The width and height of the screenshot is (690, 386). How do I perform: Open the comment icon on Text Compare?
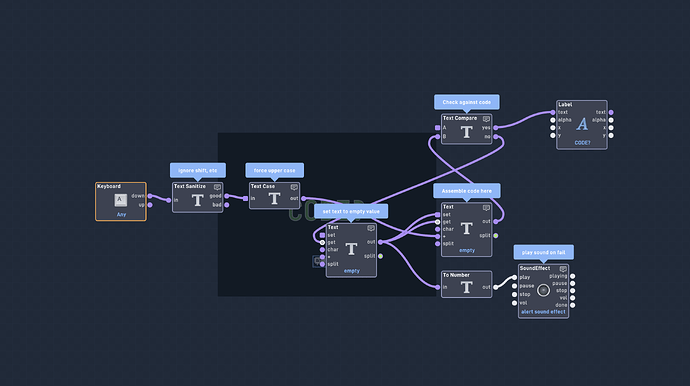click(x=486, y=119)
